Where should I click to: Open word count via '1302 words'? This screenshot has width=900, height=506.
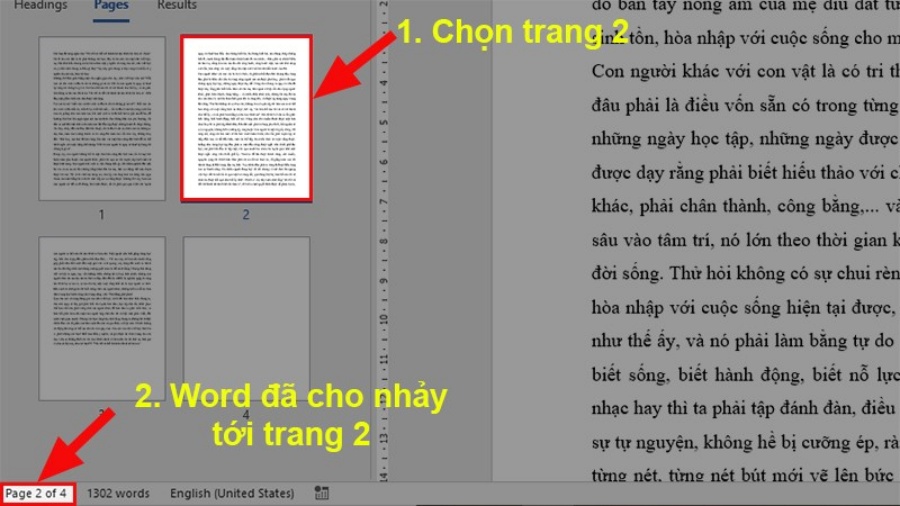tap(118, 493)
